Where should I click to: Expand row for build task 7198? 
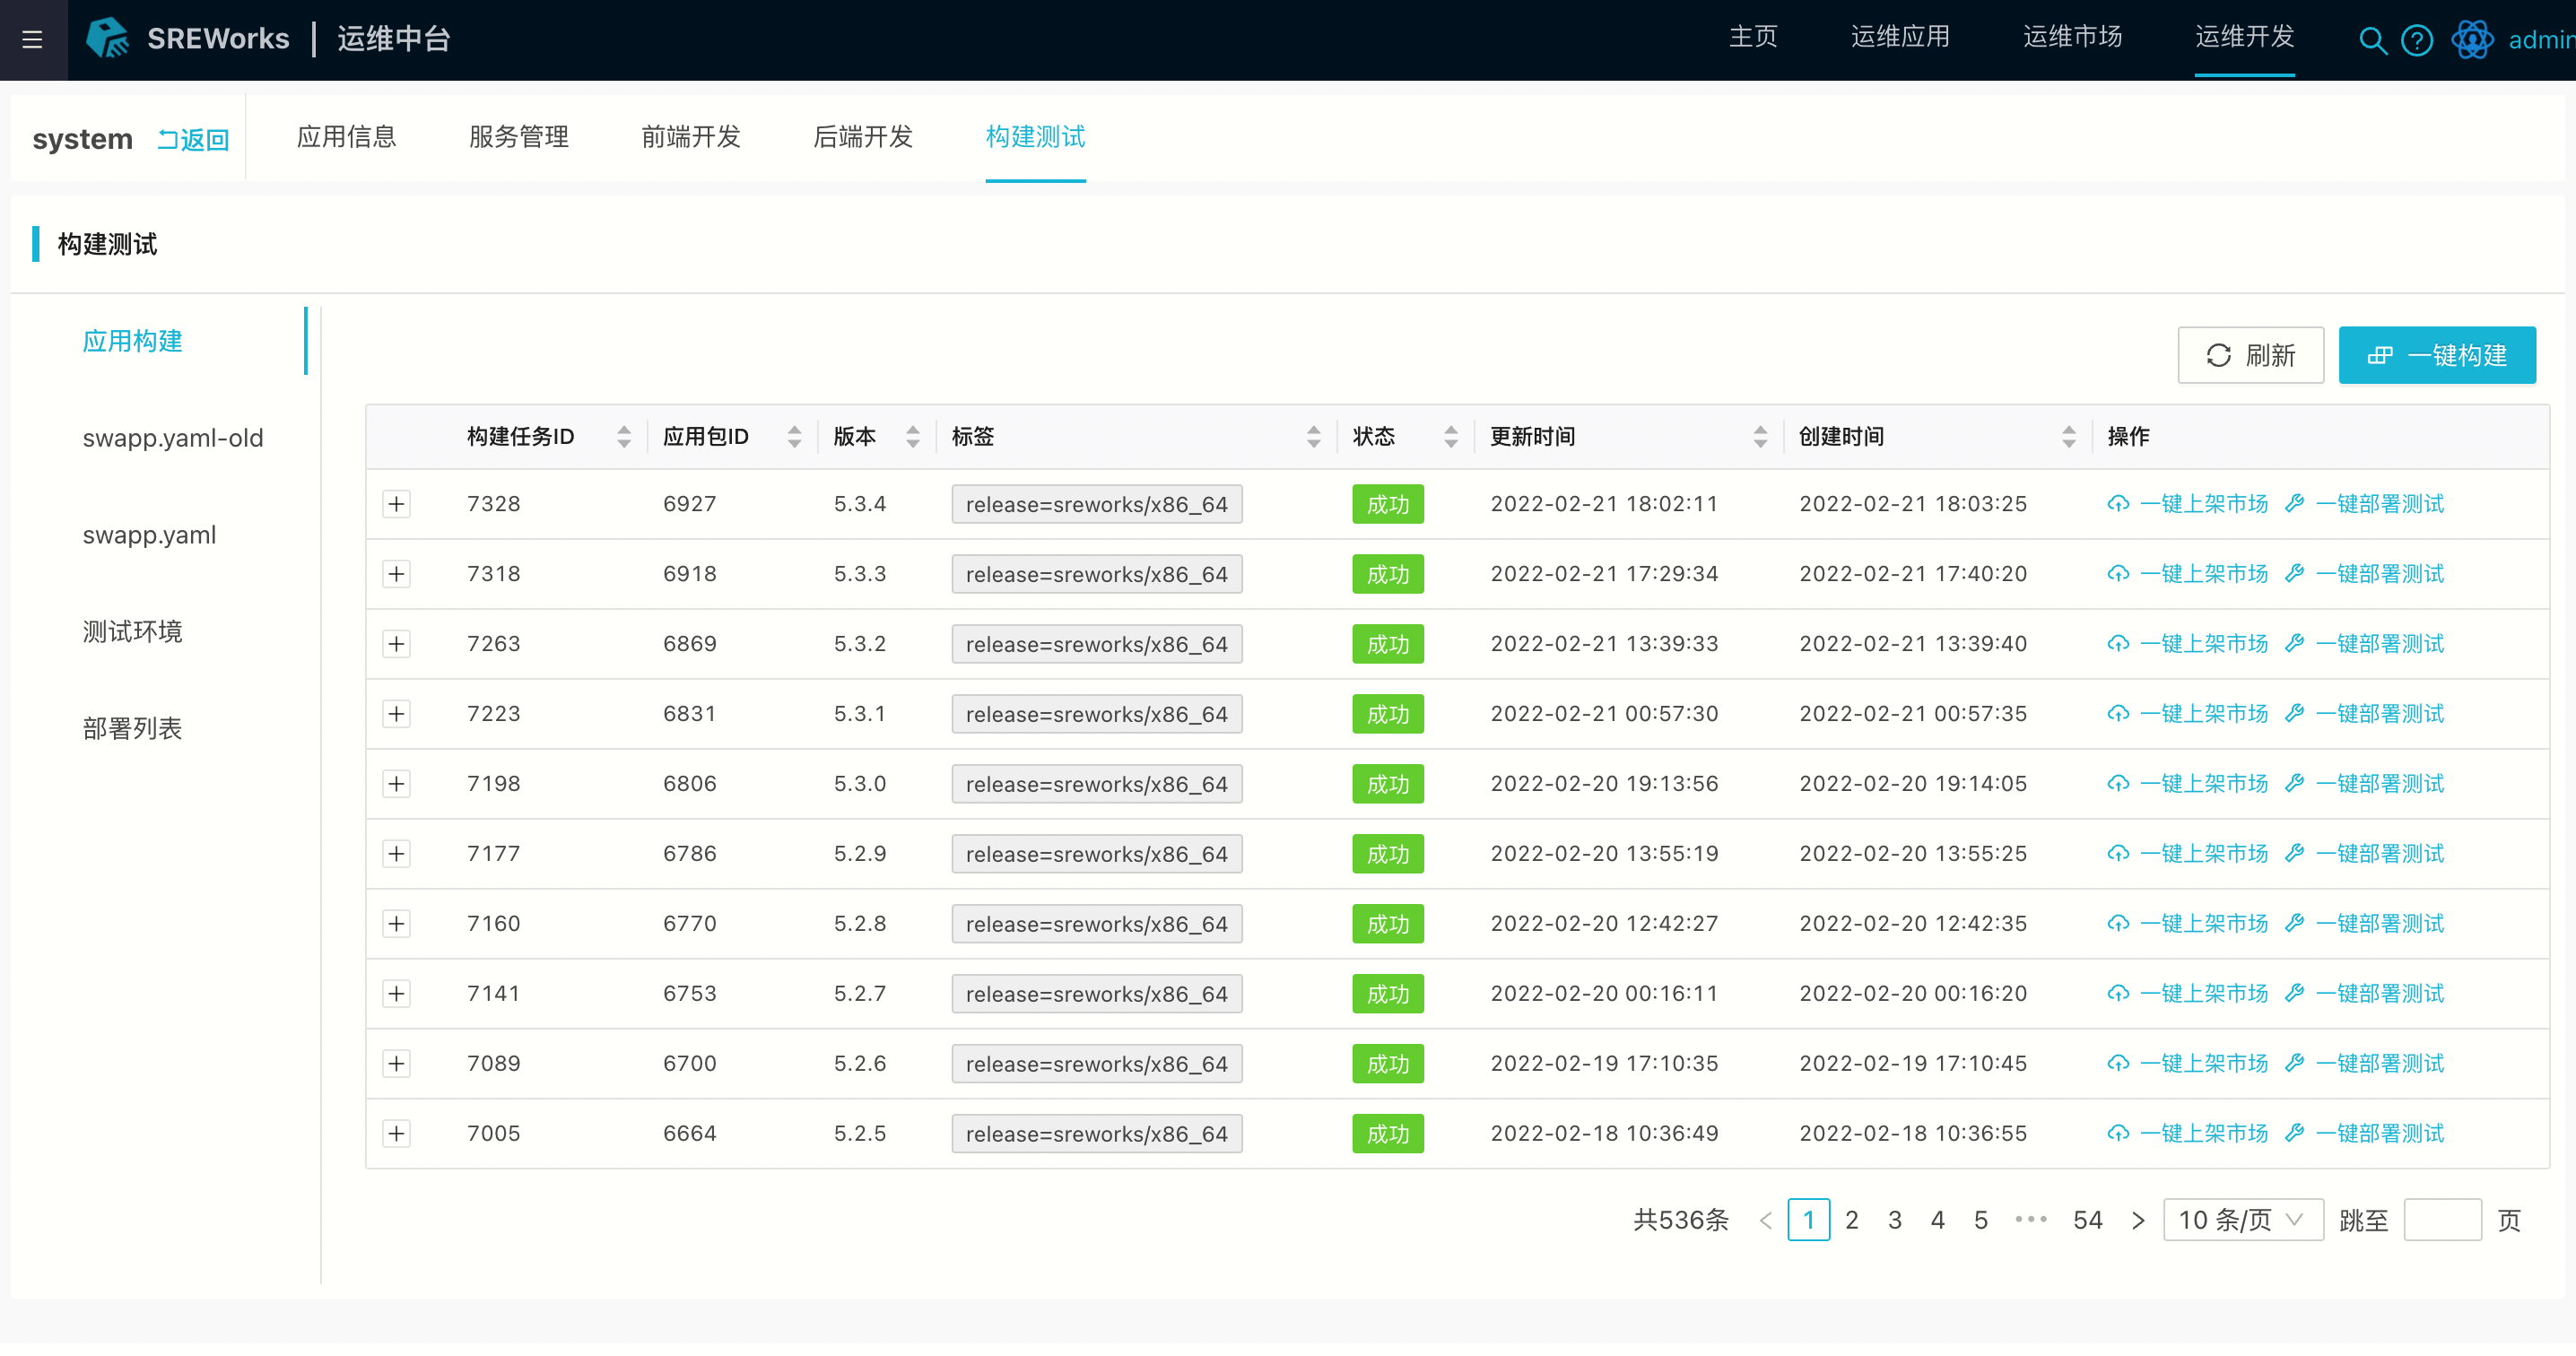point(396,784)
